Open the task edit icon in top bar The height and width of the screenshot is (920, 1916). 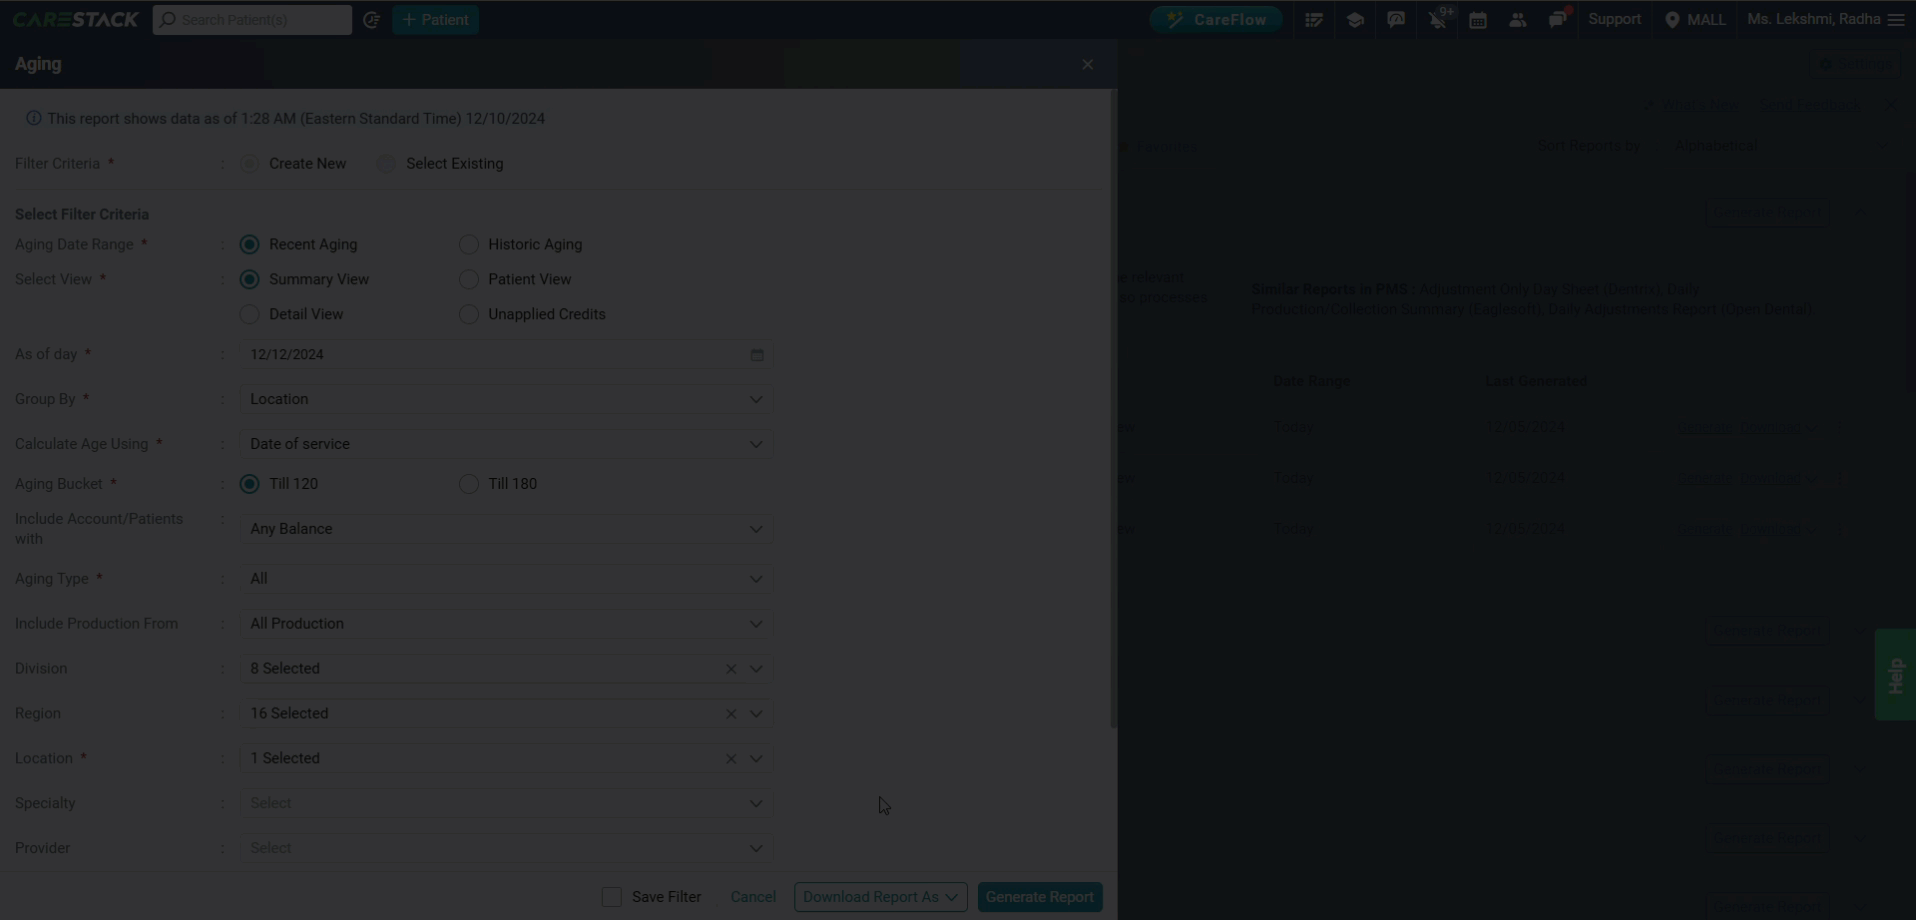(1315, 19)
